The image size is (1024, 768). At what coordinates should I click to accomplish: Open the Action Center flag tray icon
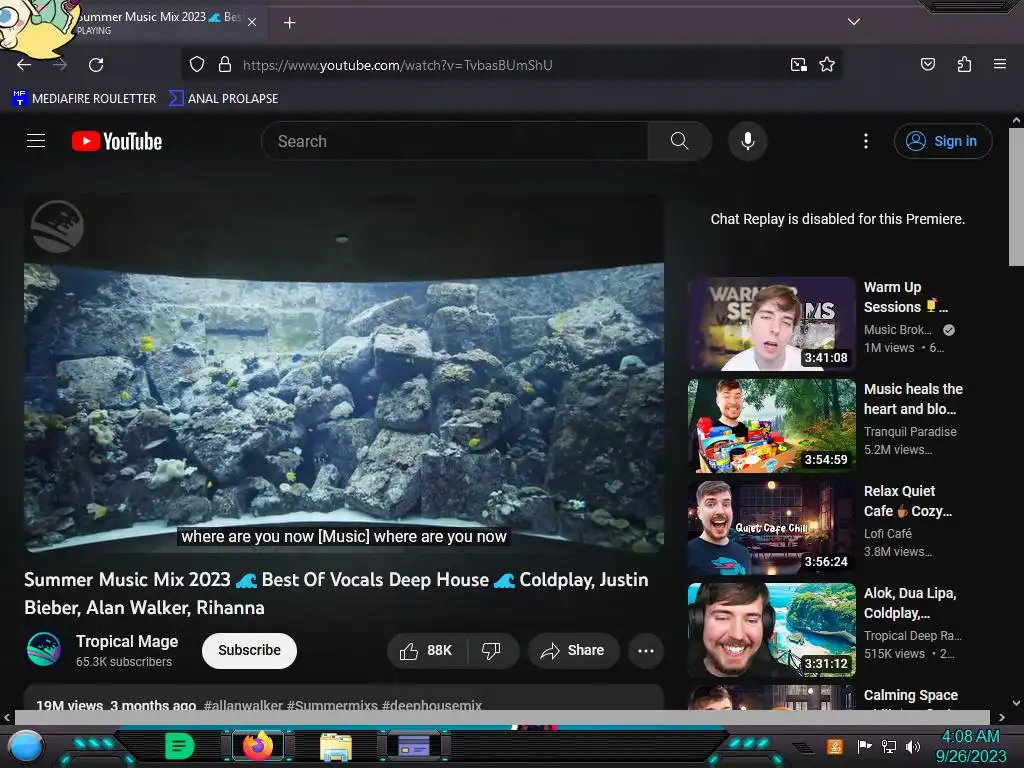(x=864, y=746)
